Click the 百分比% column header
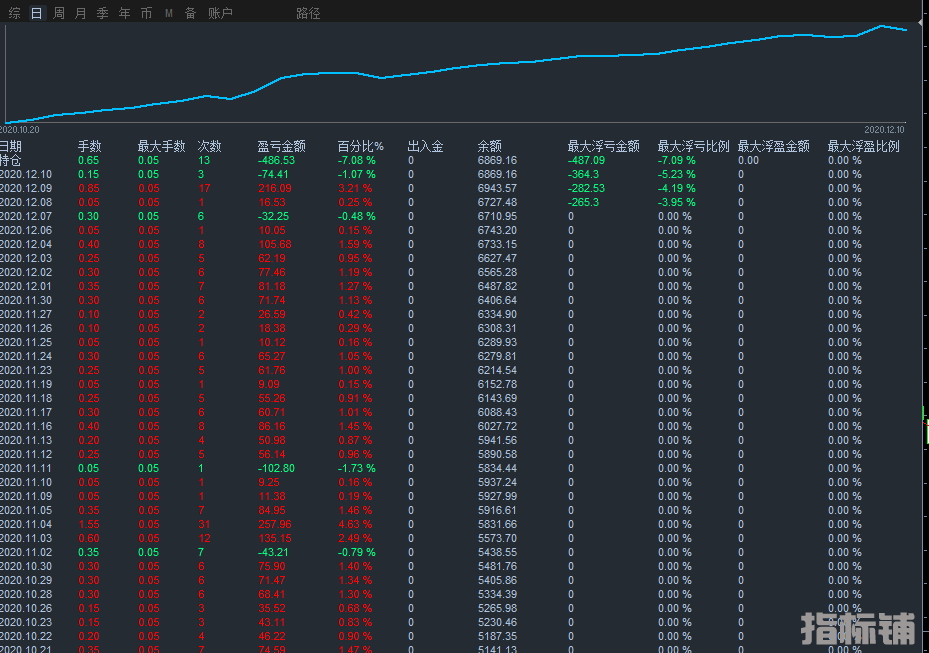The width and height of the screenshot is (929, 653). pyautogui.click(x=360, y=146)
